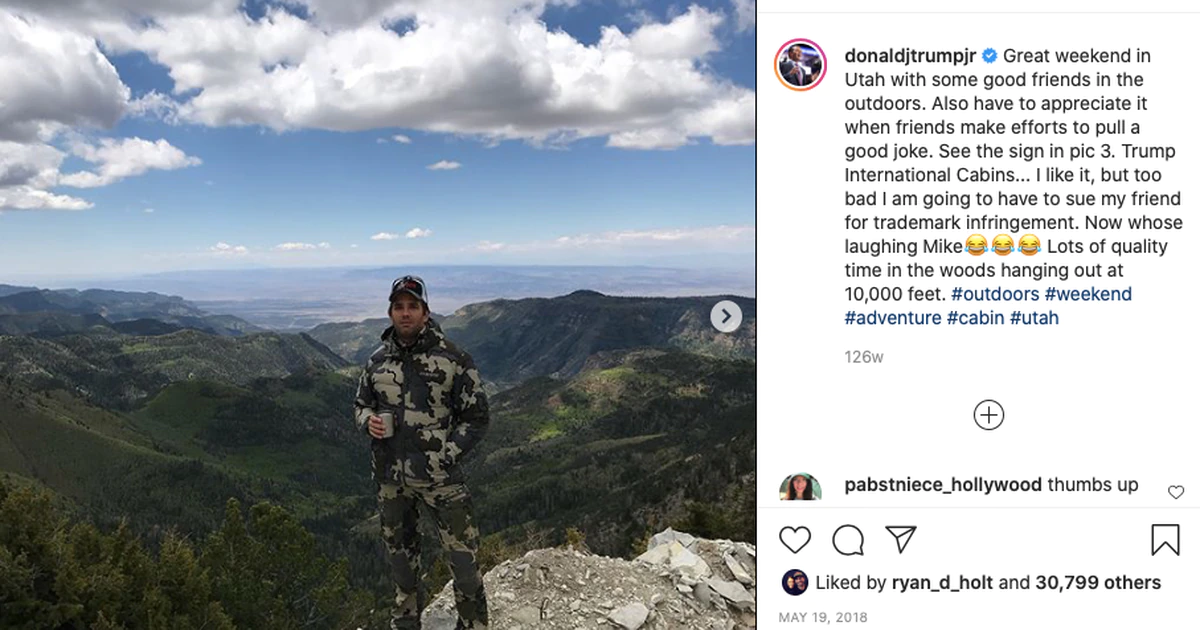Screen dimensions: 1200x630
Task: Click the verified badge next to username
Action: 989,56
